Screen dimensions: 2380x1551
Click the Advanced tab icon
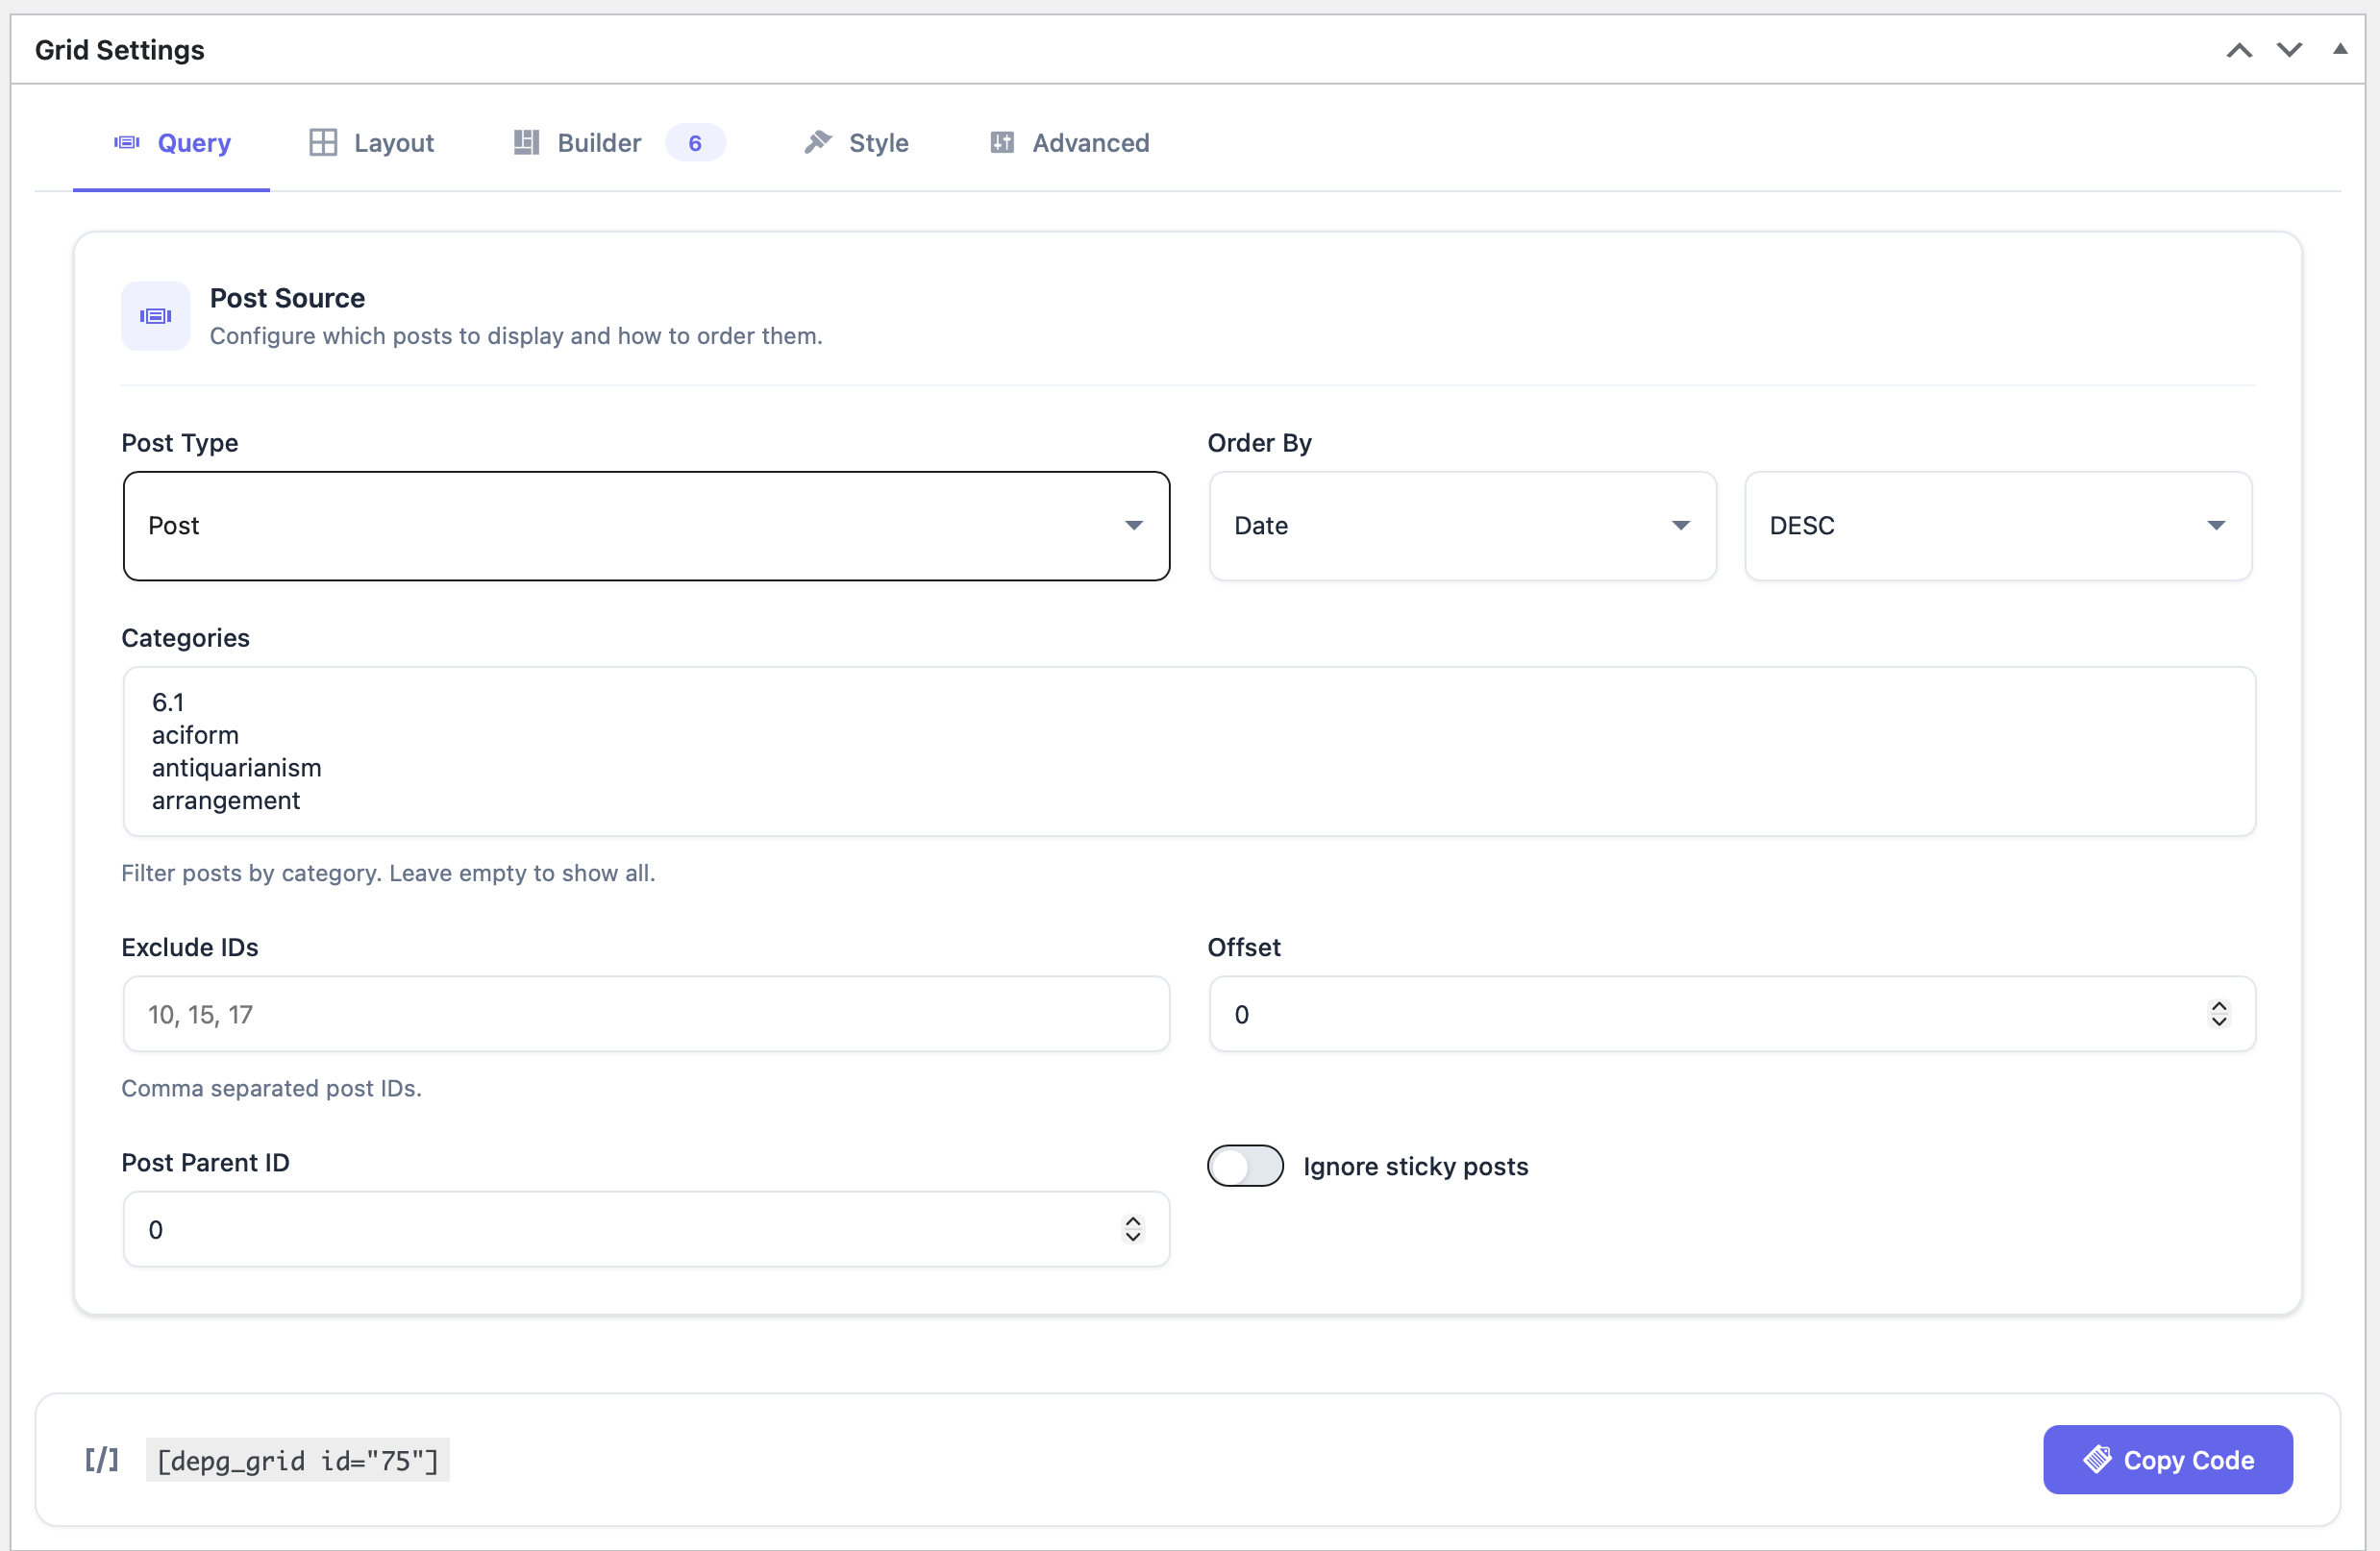(1002, 143)
